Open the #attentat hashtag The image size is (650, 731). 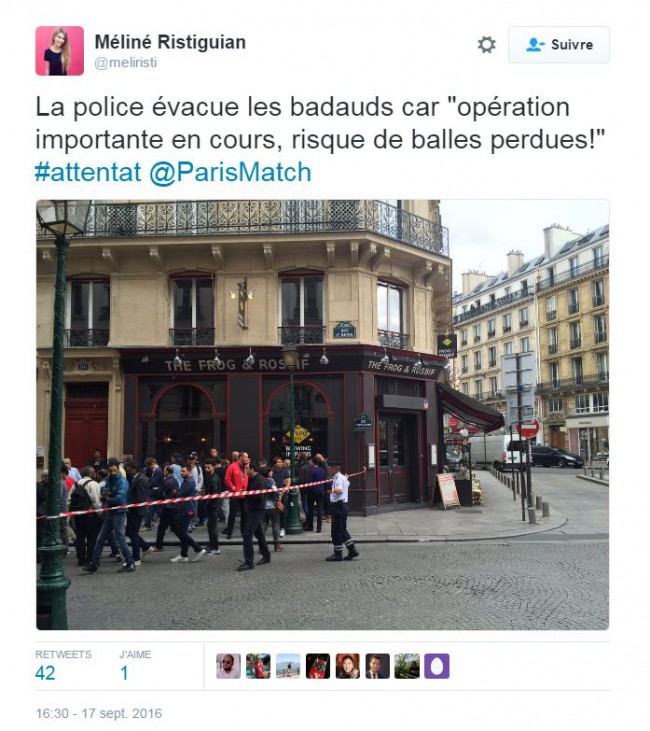[88, 172]
